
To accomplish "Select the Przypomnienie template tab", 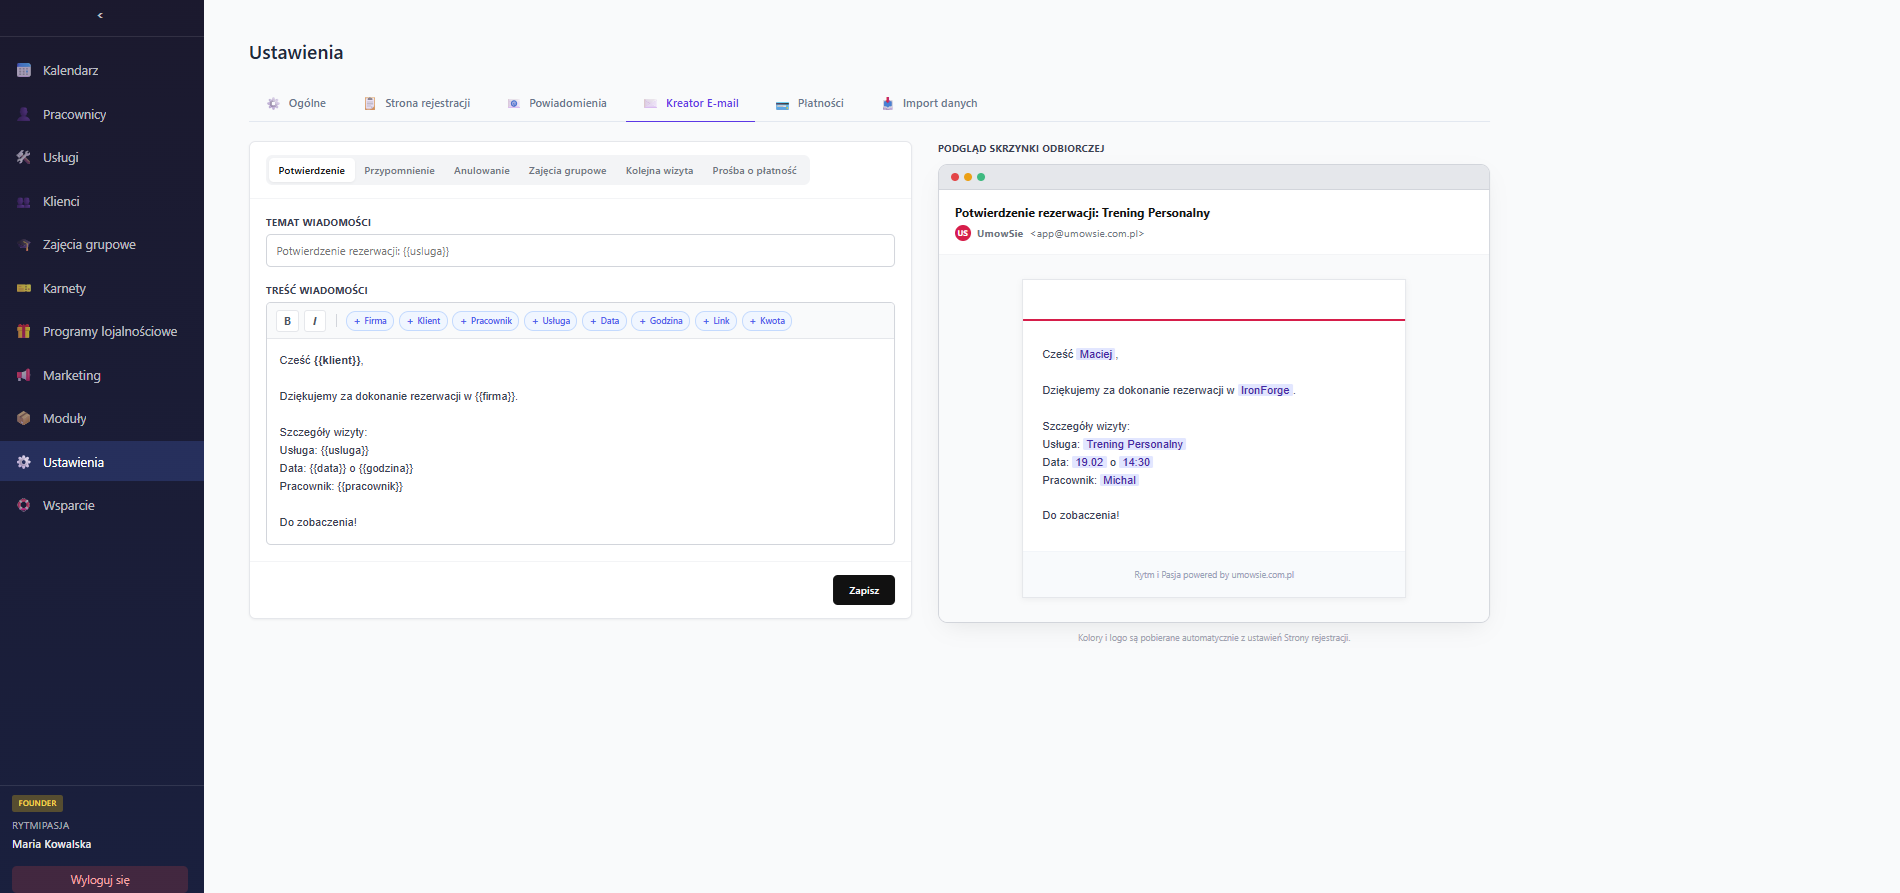I will point(399,170).
